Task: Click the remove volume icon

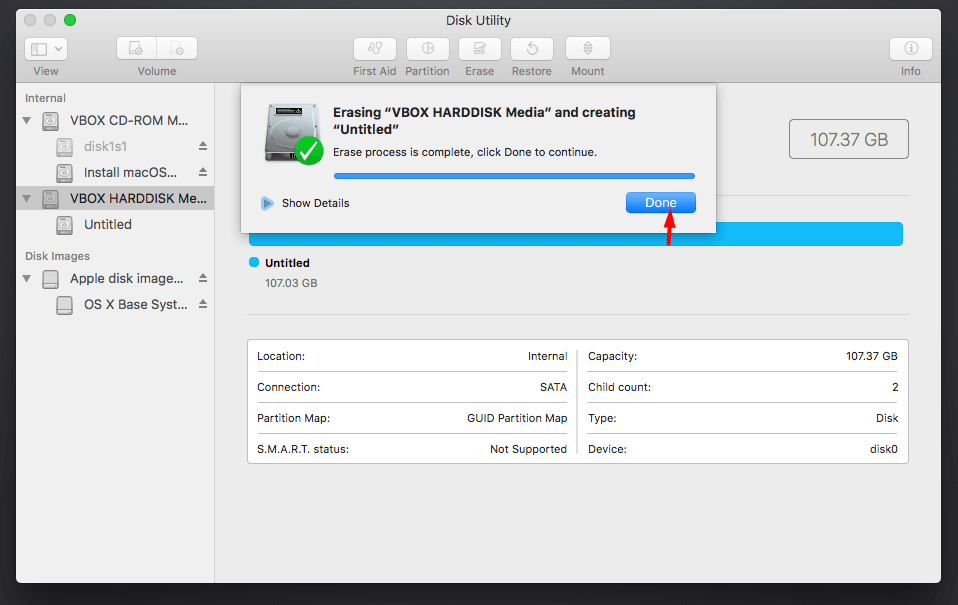Action: (x=177, y=49)
